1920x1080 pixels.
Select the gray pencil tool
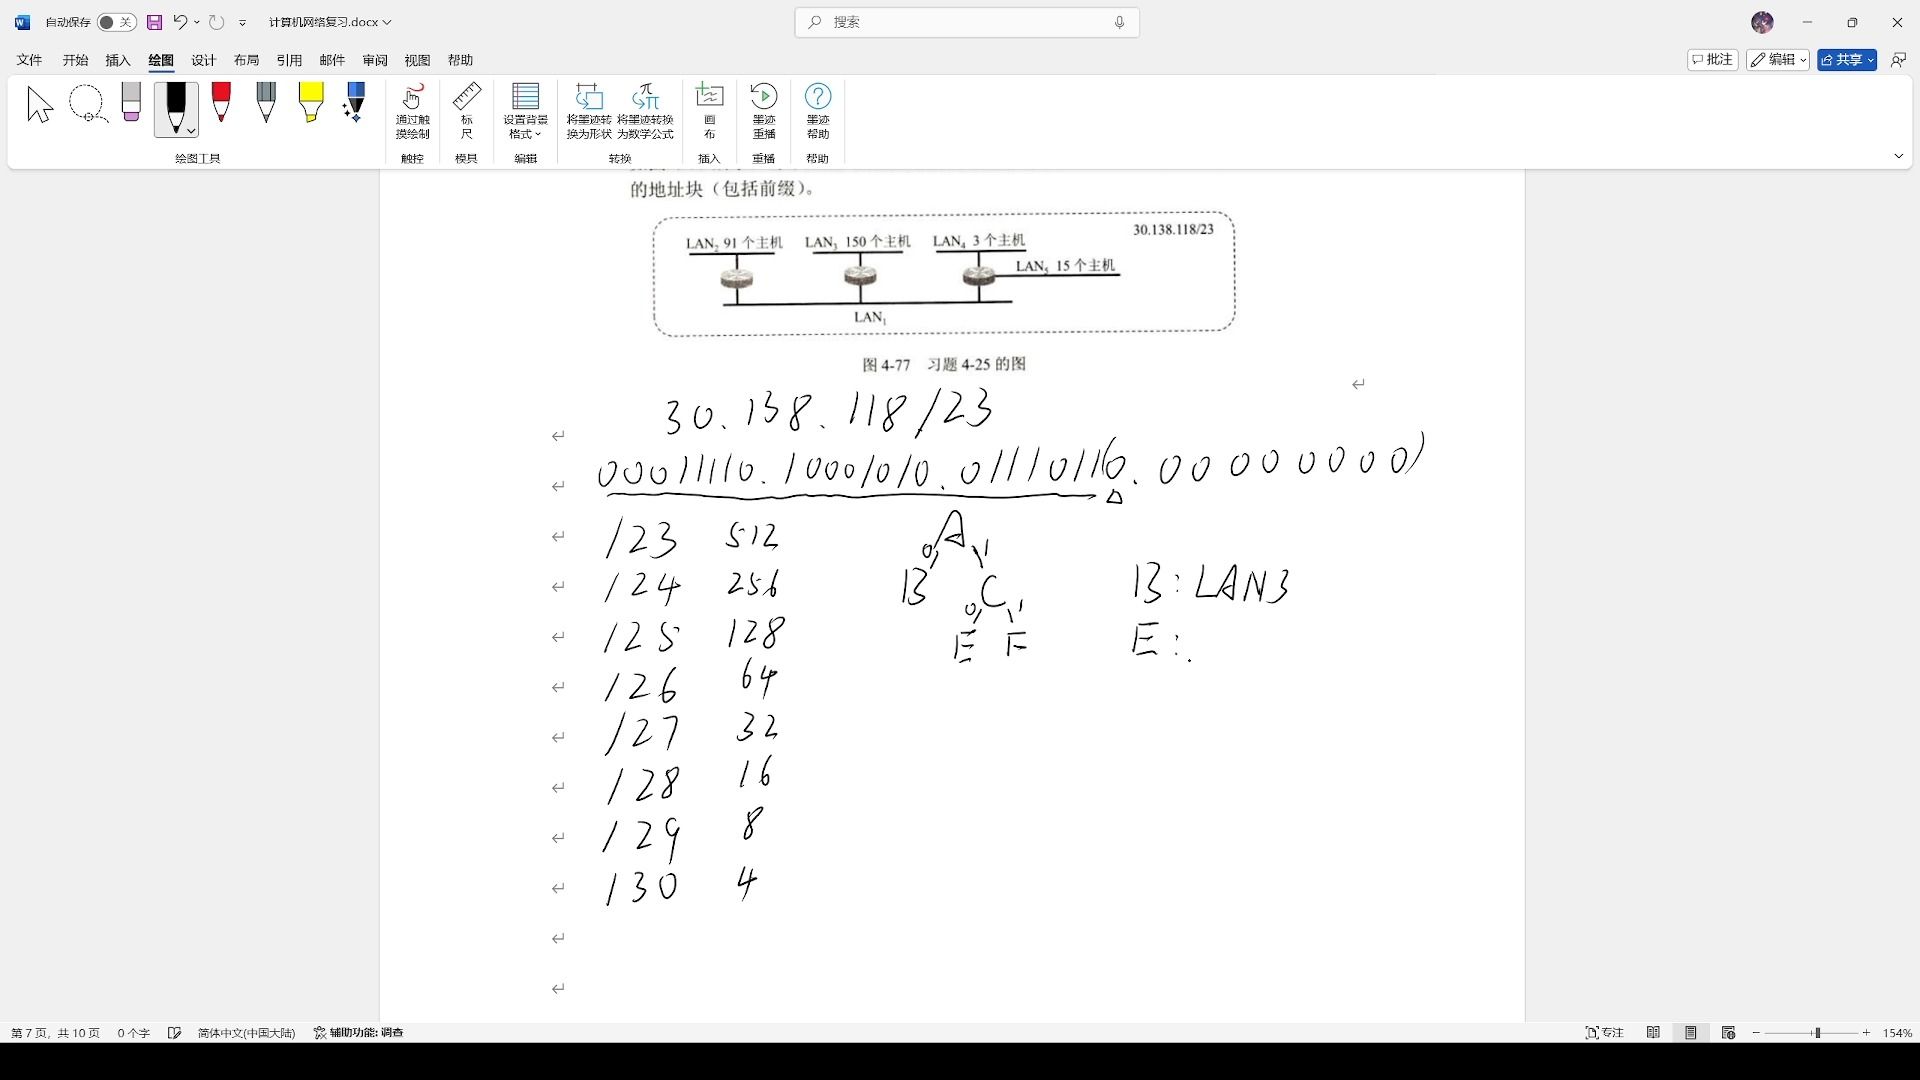pos(266,103)
